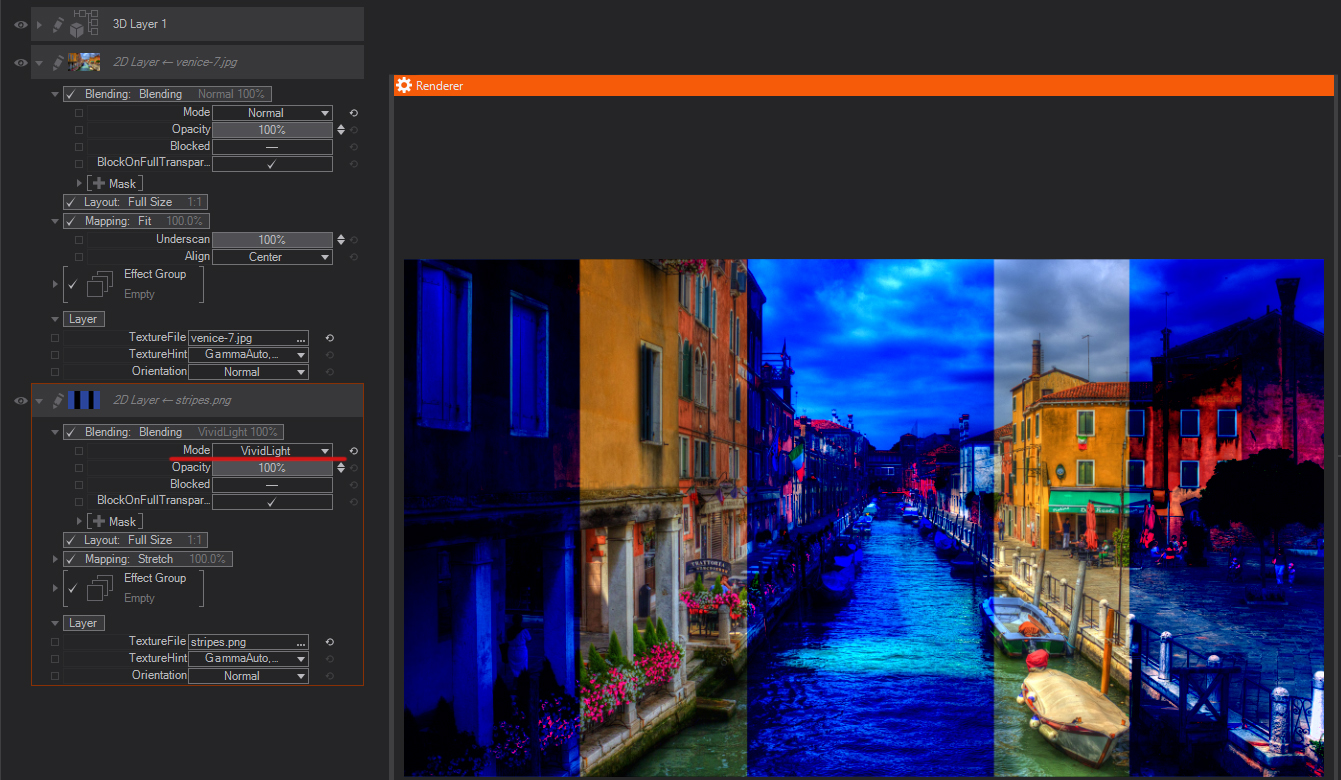Click pencil icon on 3D Layer 1
This screenshot has width=1341, height=780.
click(x=58, y=24)
